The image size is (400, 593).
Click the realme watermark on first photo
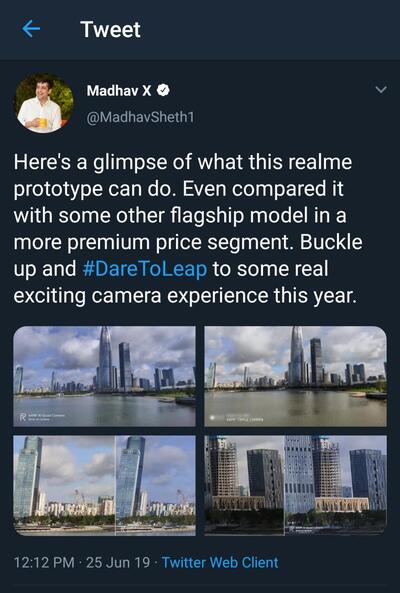pos(42,417)
